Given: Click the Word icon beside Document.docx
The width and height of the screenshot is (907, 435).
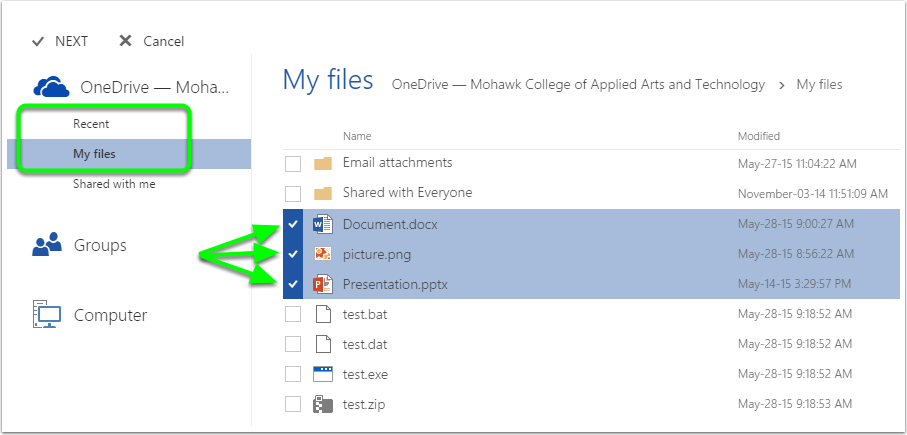Looking at the screenshot, I should [323, 225].
